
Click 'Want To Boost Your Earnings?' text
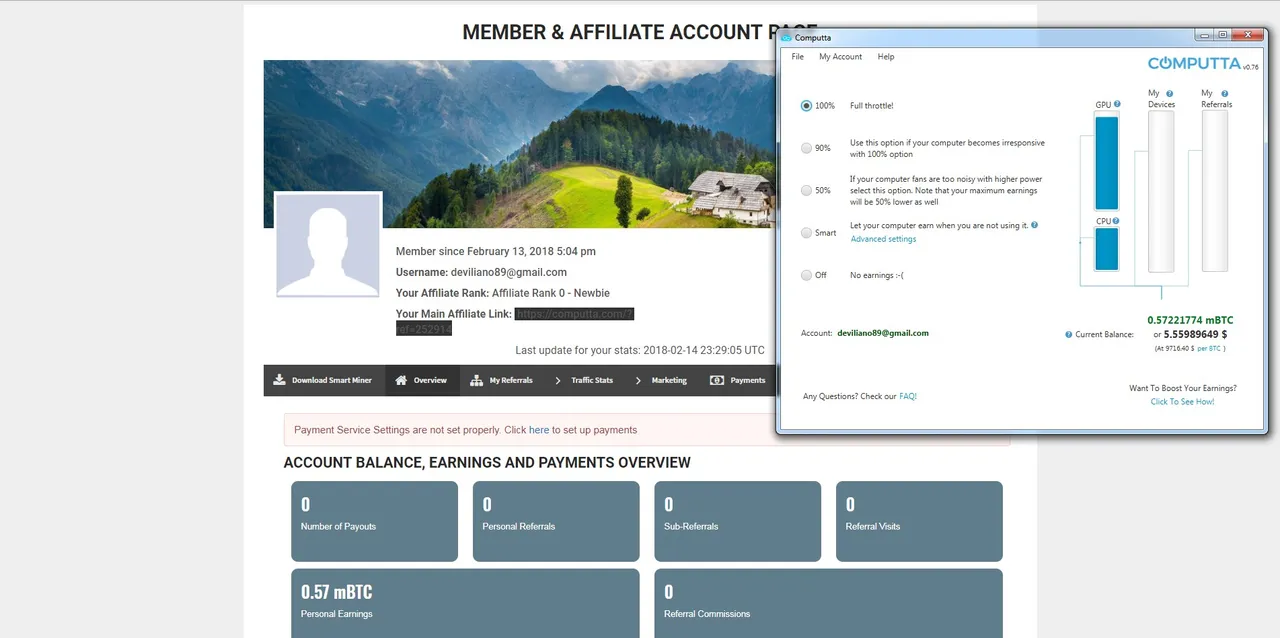[1182, 388]
